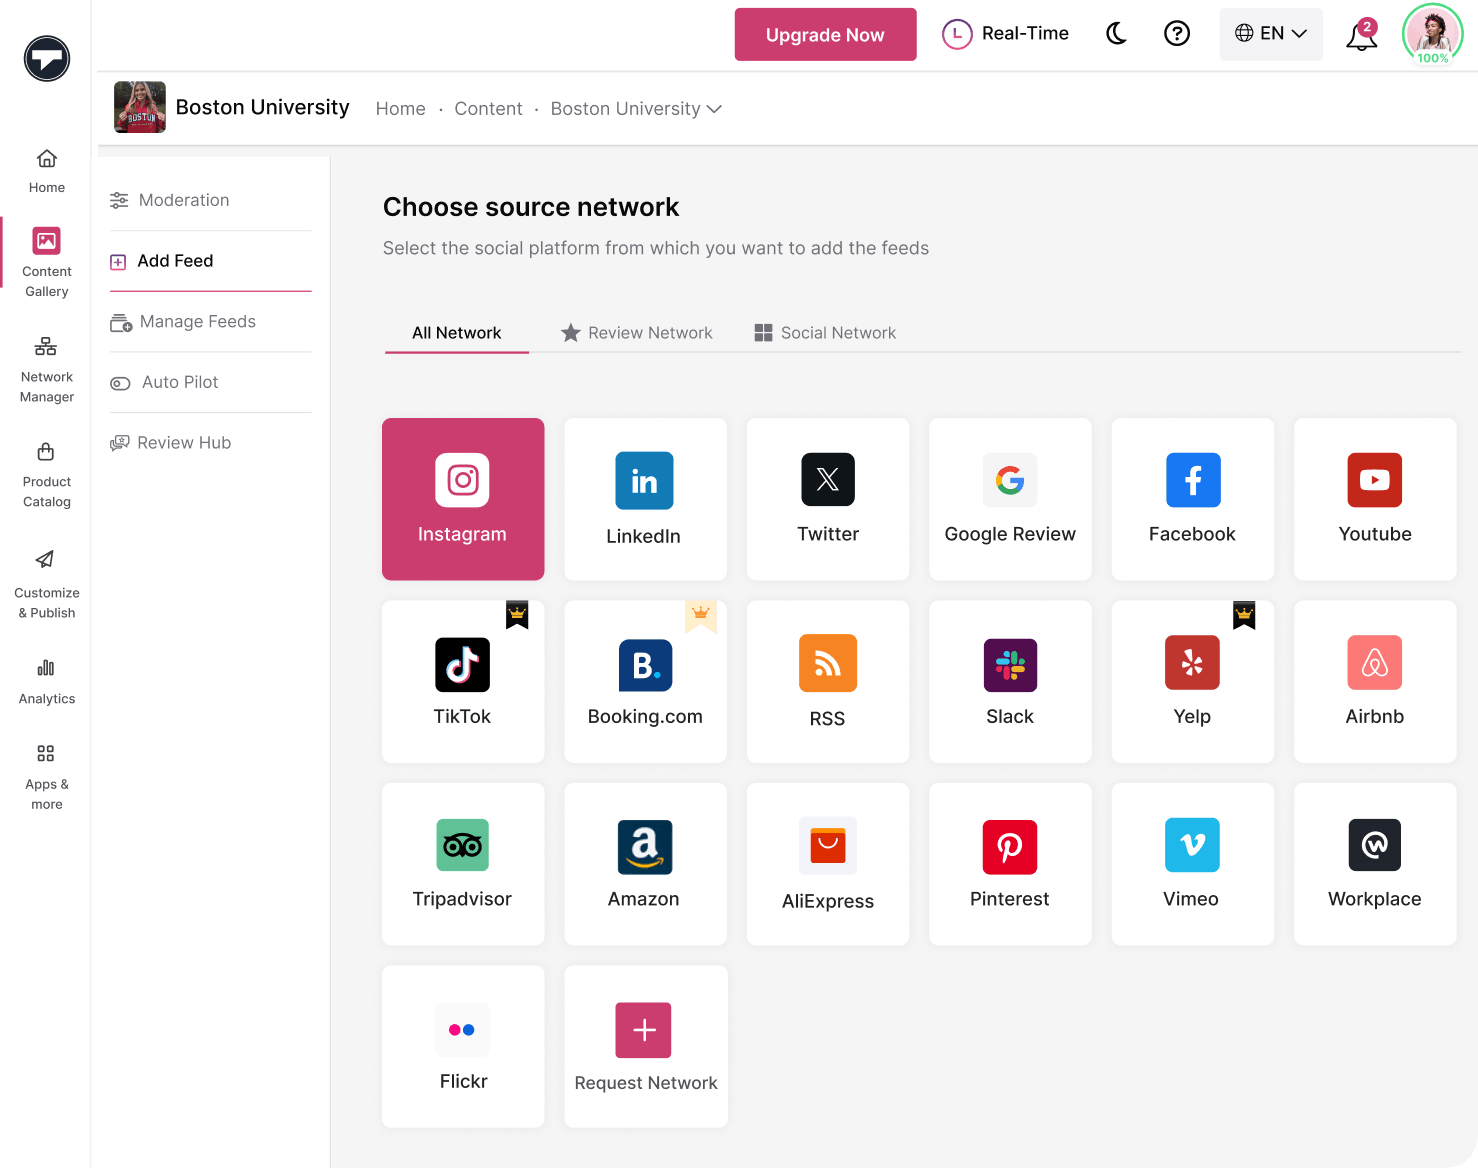Viewport: 1478px width, 1168px height.
Task: Select Google Review network
Action: point(1010,499)
